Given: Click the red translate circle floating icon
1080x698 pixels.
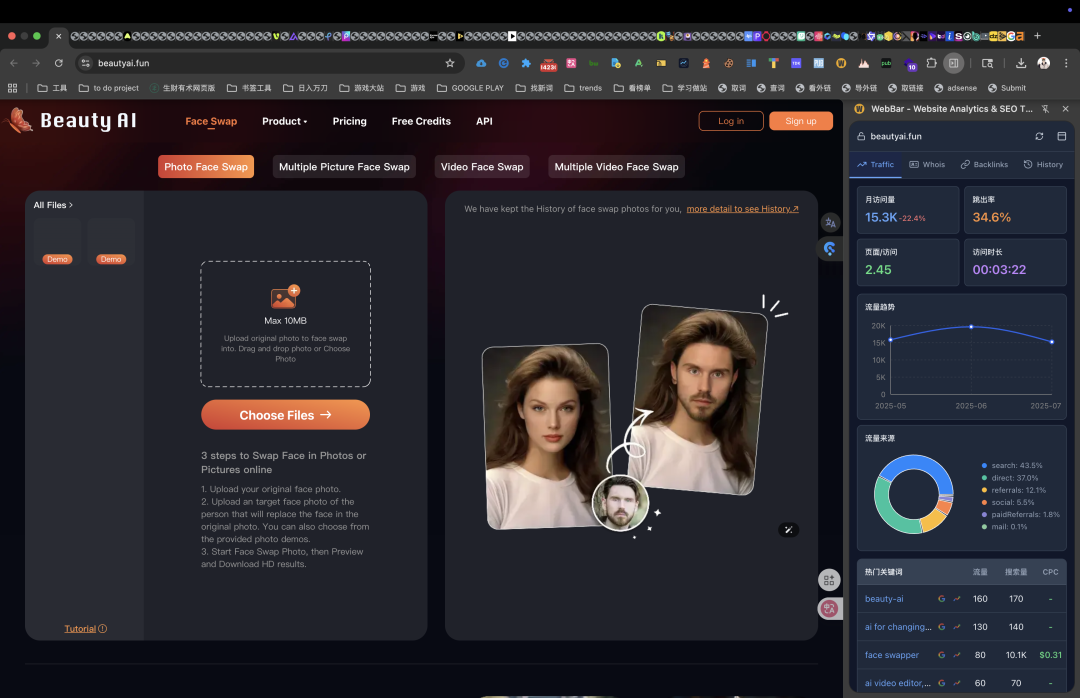Looking at the screenshot, I should click(829, 608).
